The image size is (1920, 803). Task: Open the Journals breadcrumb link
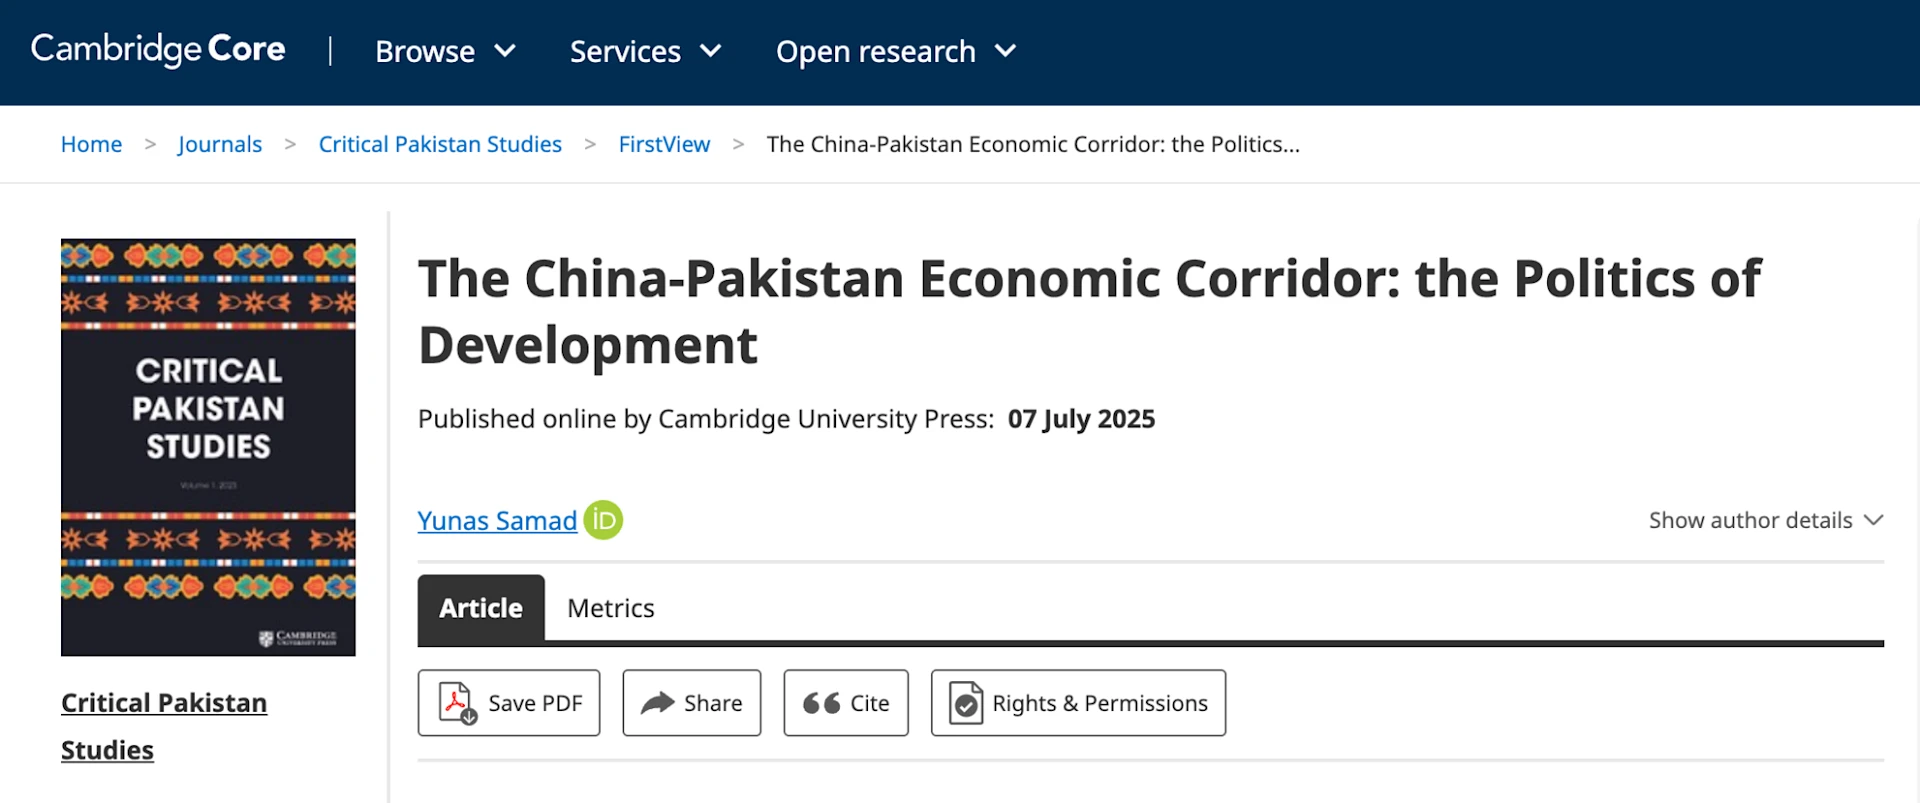(x=220, y=144)
